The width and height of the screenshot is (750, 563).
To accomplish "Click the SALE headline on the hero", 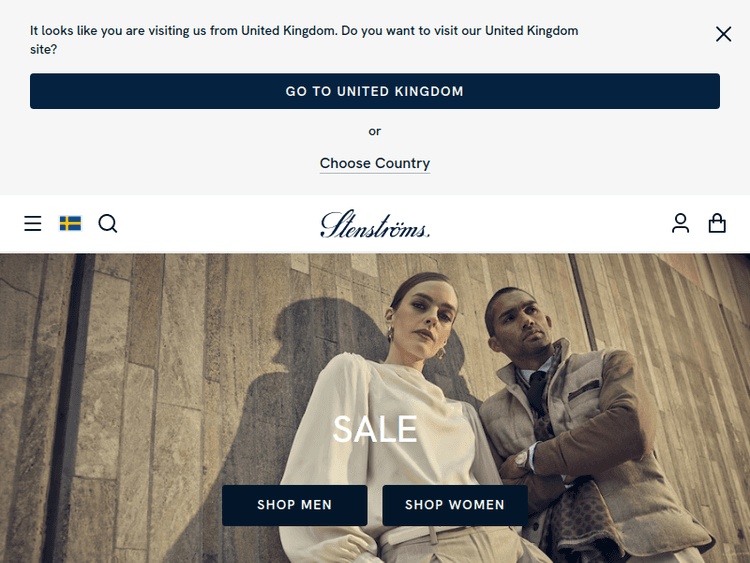I will (x=375, y=429).
